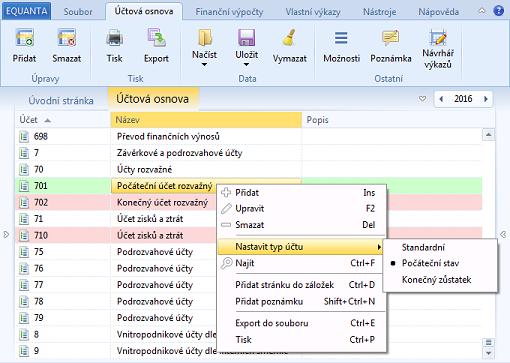The width and height of the screenshot is (510, 363).
Task: Open the right side panel arrow
Action: coord(503,235)
